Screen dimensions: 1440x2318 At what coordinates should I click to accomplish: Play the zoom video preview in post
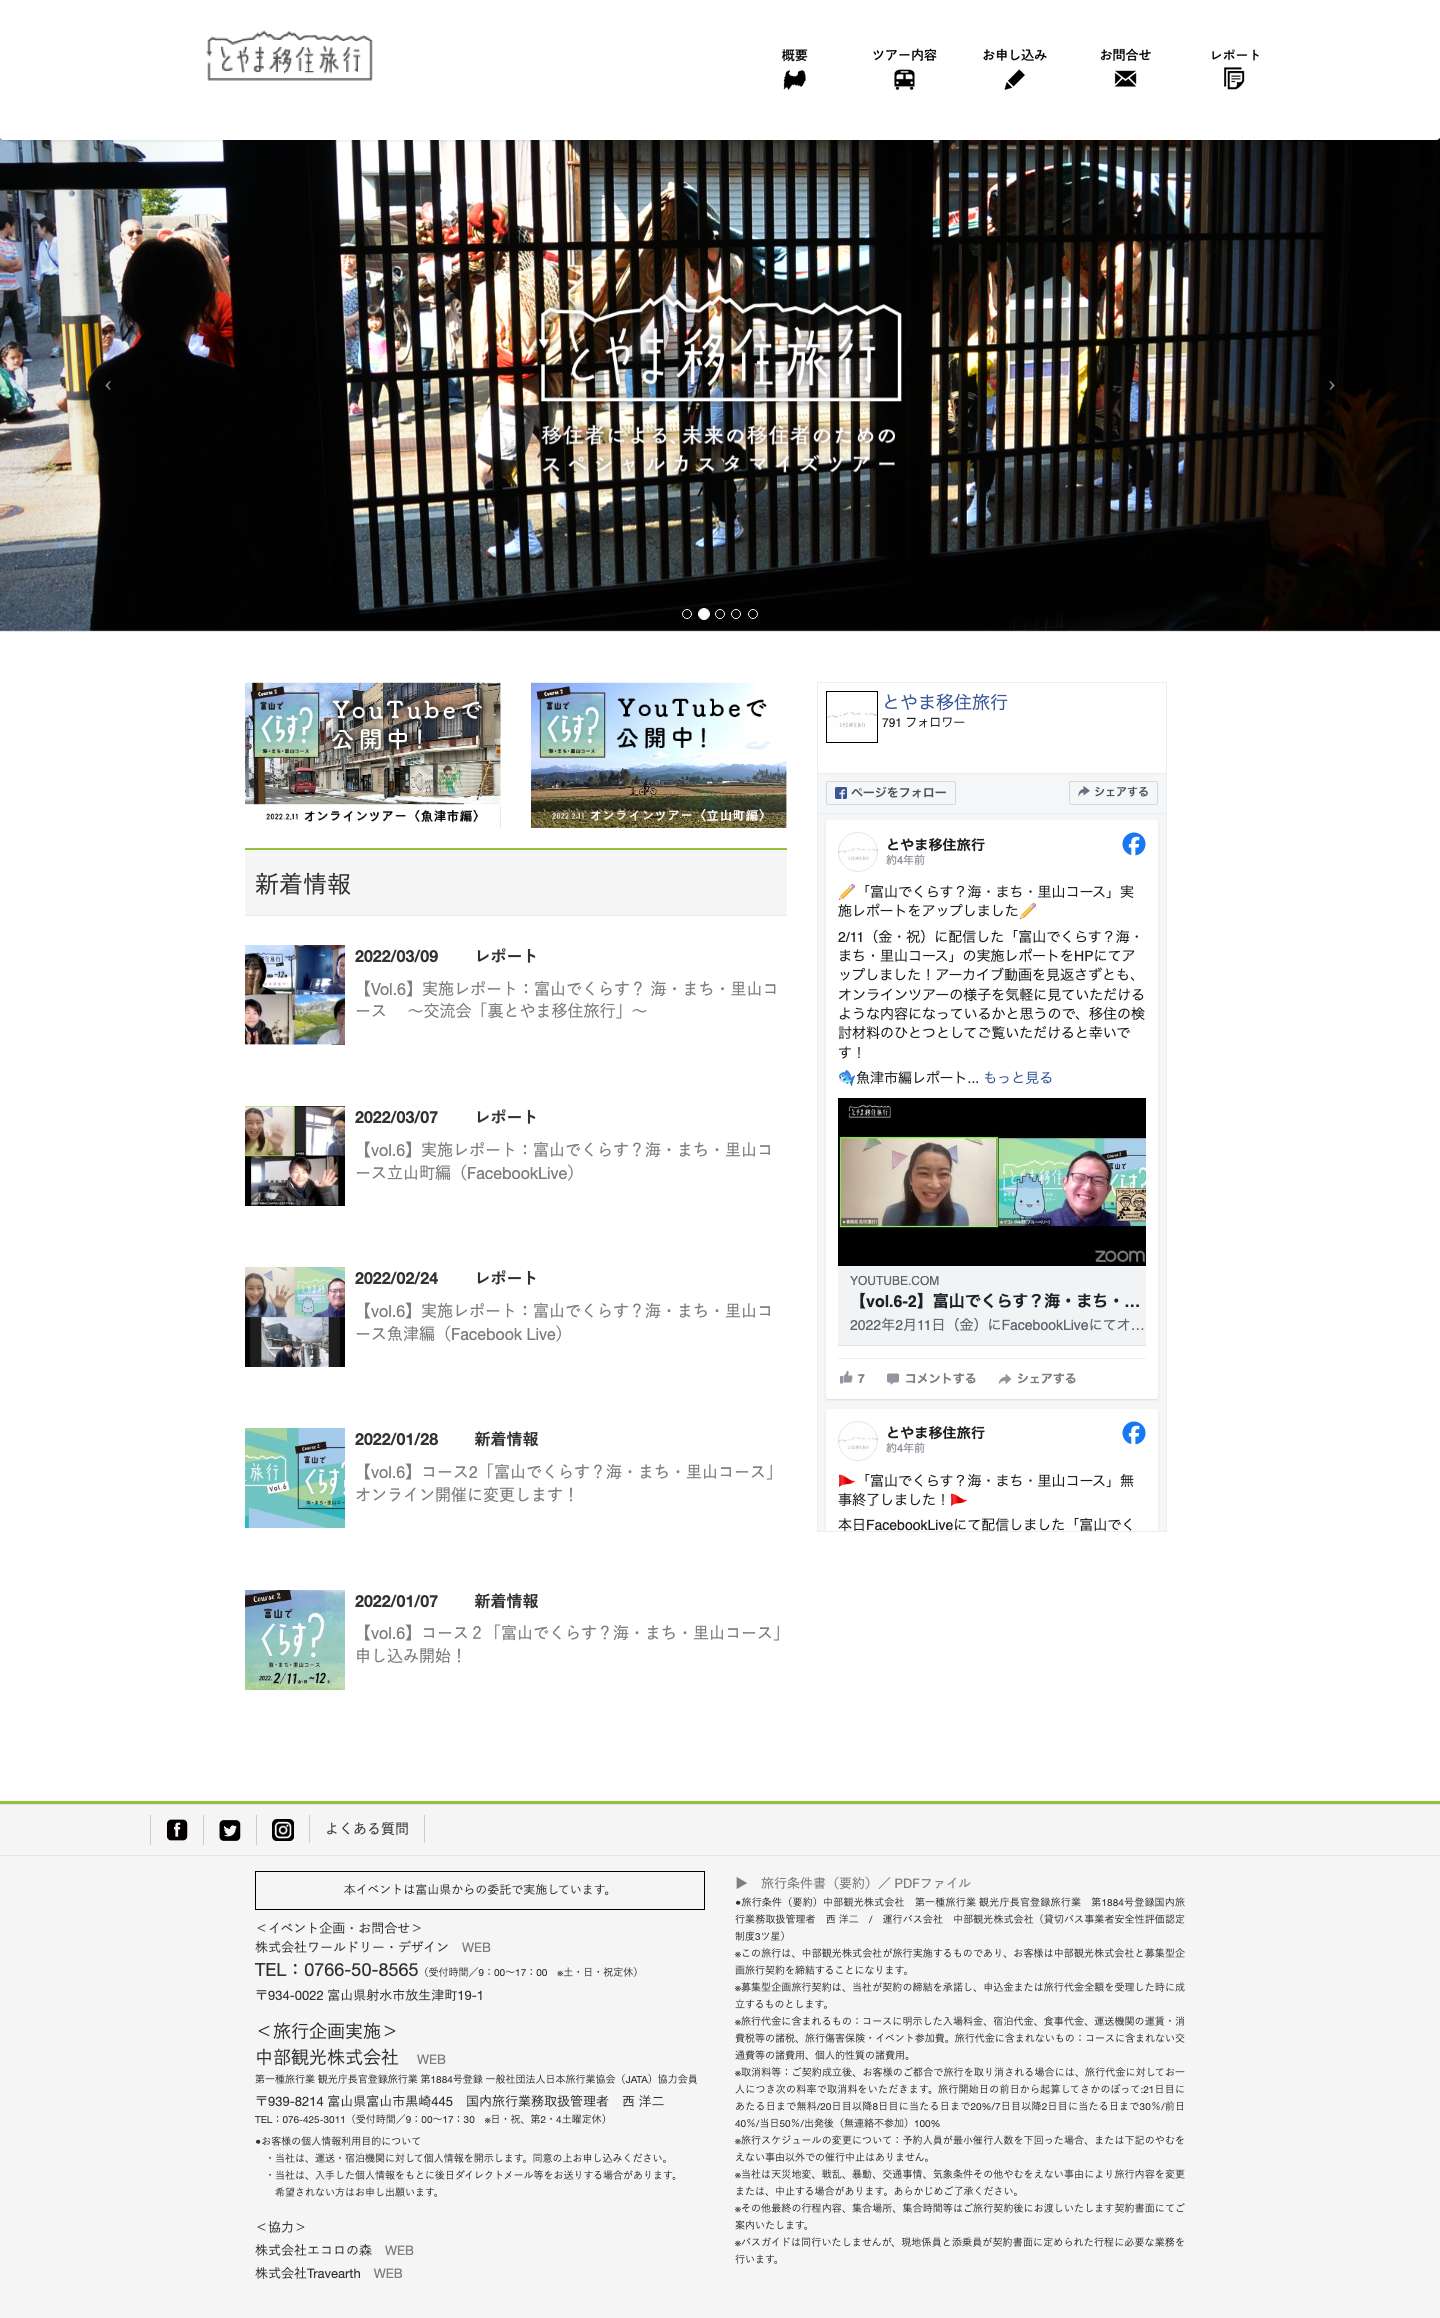(x=992, y=1182)
